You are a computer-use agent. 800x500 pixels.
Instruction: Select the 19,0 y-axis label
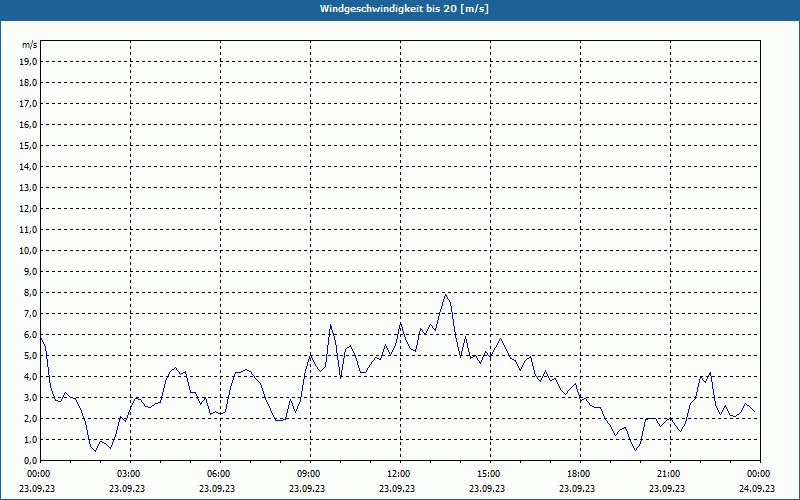tap(28, 62)
